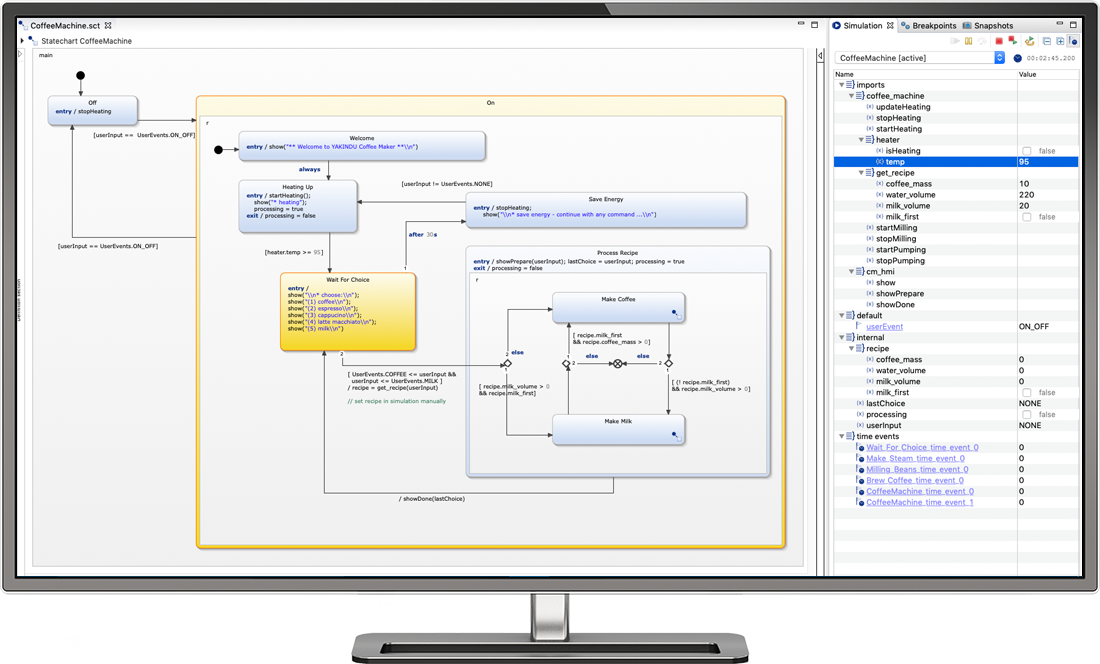
Task: Resume the running simulation
Action: pyautogui.click(x=956, y=41)
